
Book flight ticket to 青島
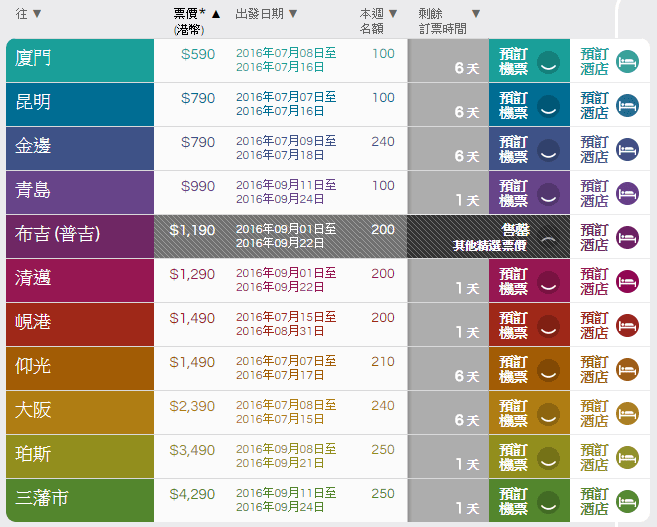[x=514, y=193]
